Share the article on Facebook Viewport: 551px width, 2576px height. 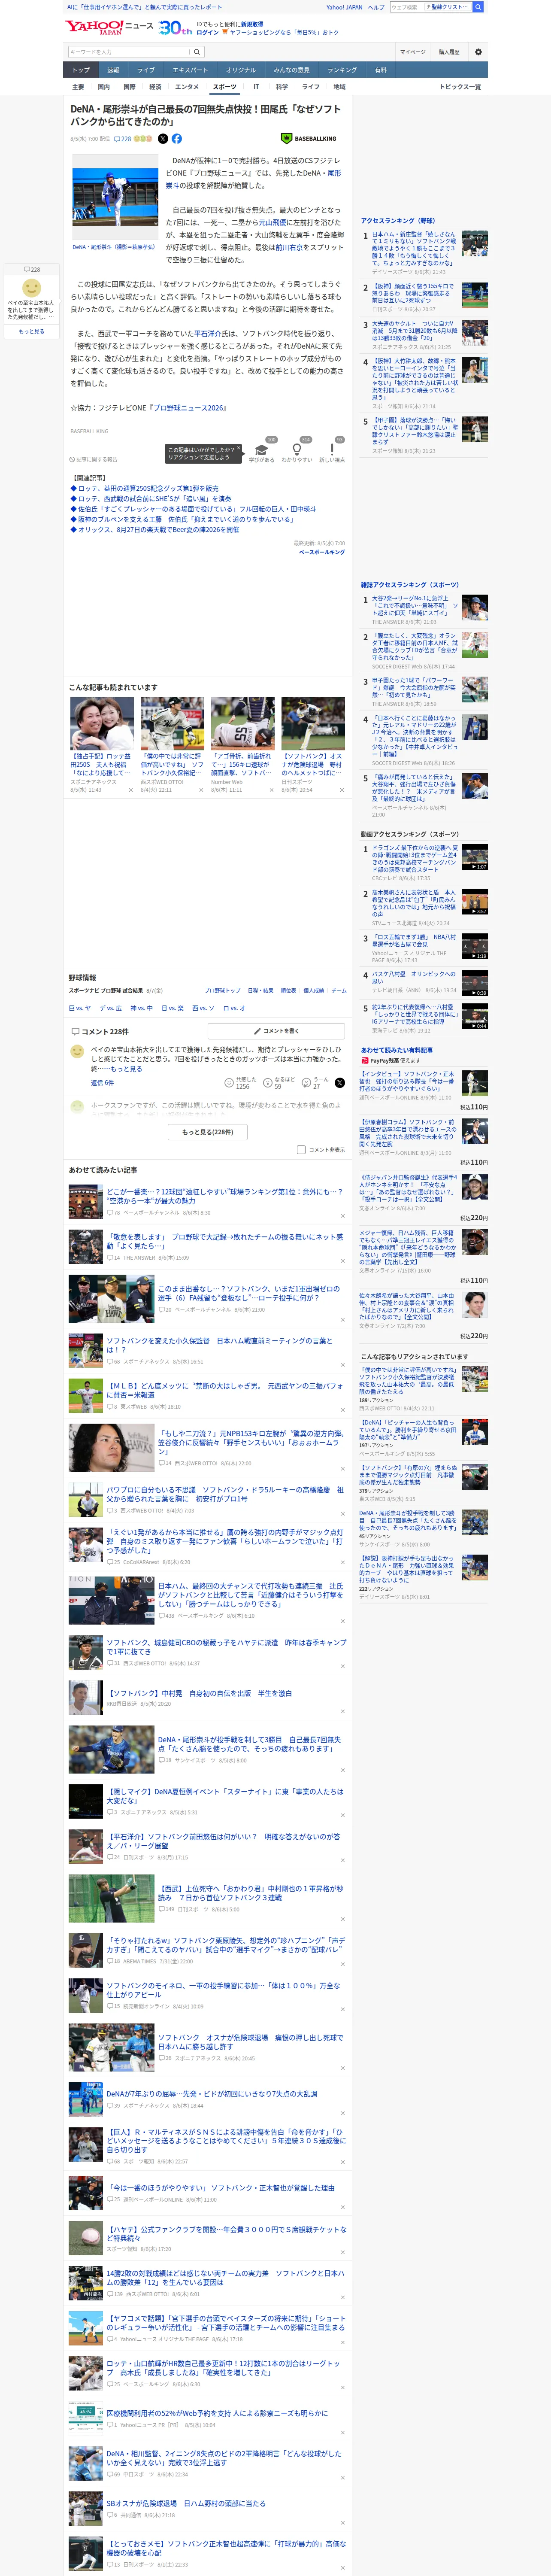click(x=177, y=139)
